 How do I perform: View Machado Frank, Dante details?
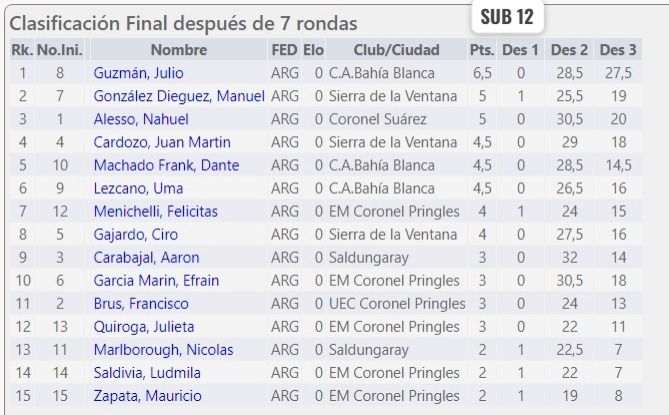click(x=166, y=165)
